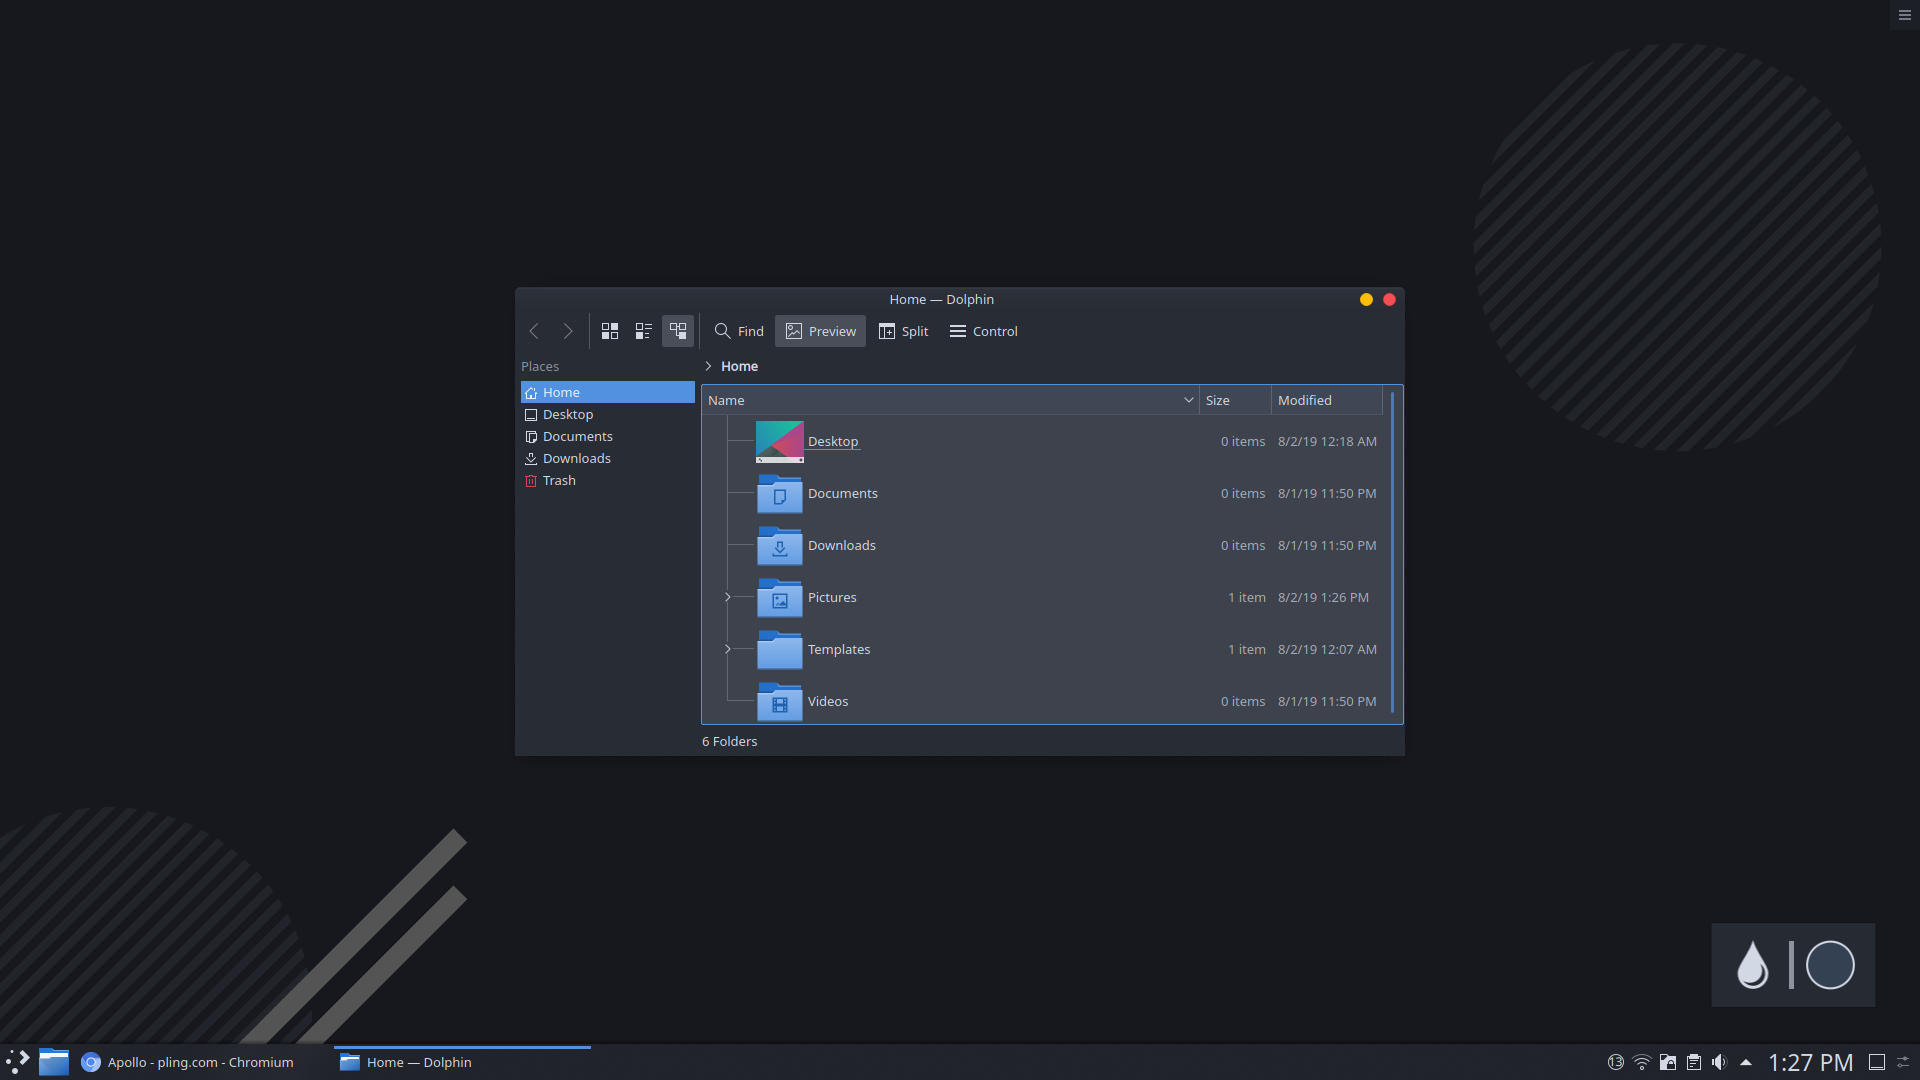Click the Show Desktop tray icon
Viewport: 1920px width, 1080px height.
click(x=1877, y=1062)
